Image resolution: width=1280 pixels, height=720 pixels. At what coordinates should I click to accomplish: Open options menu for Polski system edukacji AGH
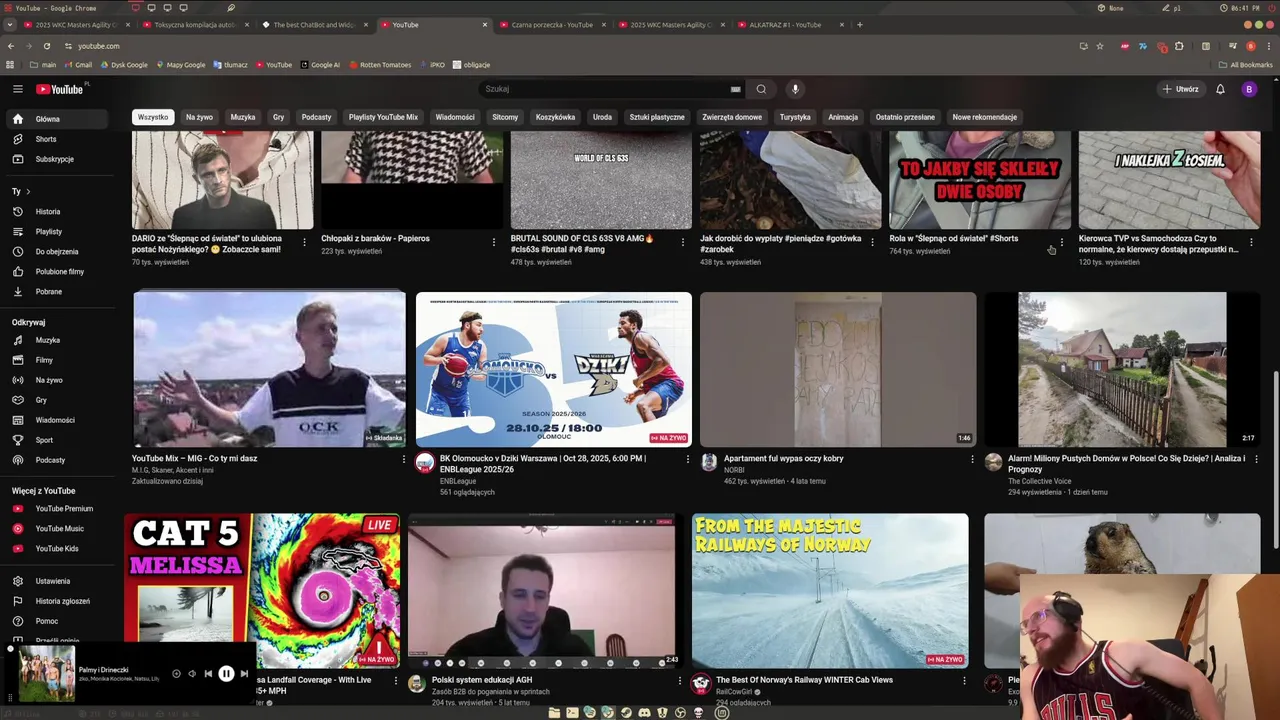(680, 681)
